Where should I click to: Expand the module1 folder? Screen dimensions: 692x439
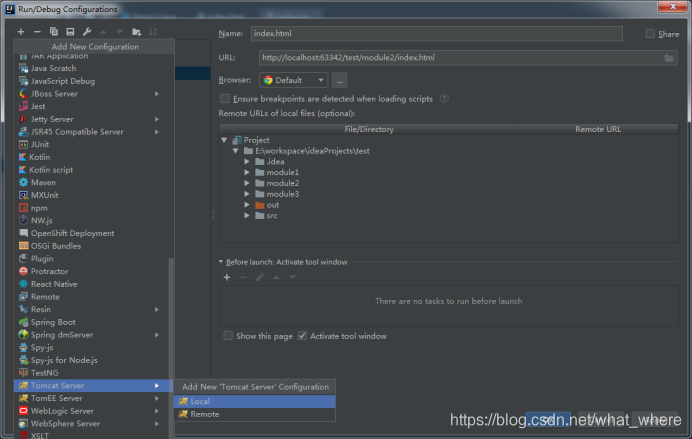[x=247, y=173]
